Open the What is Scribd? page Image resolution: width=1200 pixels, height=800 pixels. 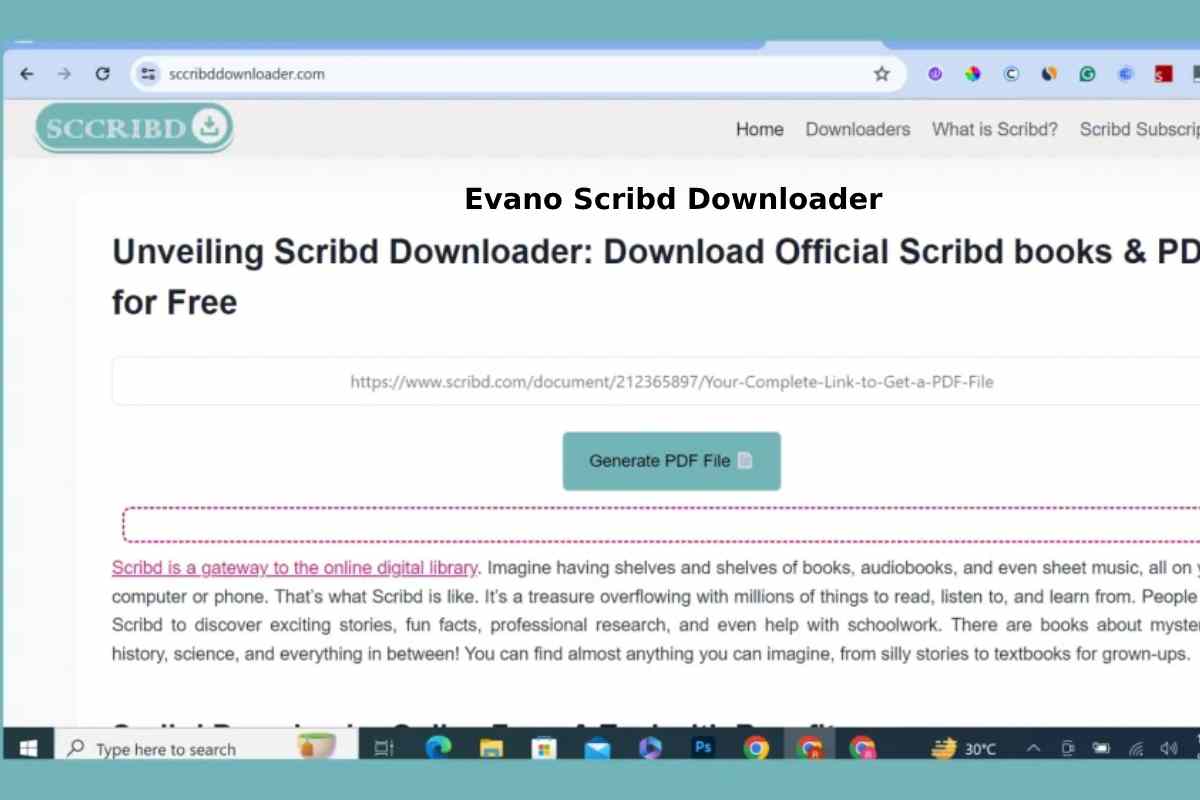995,129
